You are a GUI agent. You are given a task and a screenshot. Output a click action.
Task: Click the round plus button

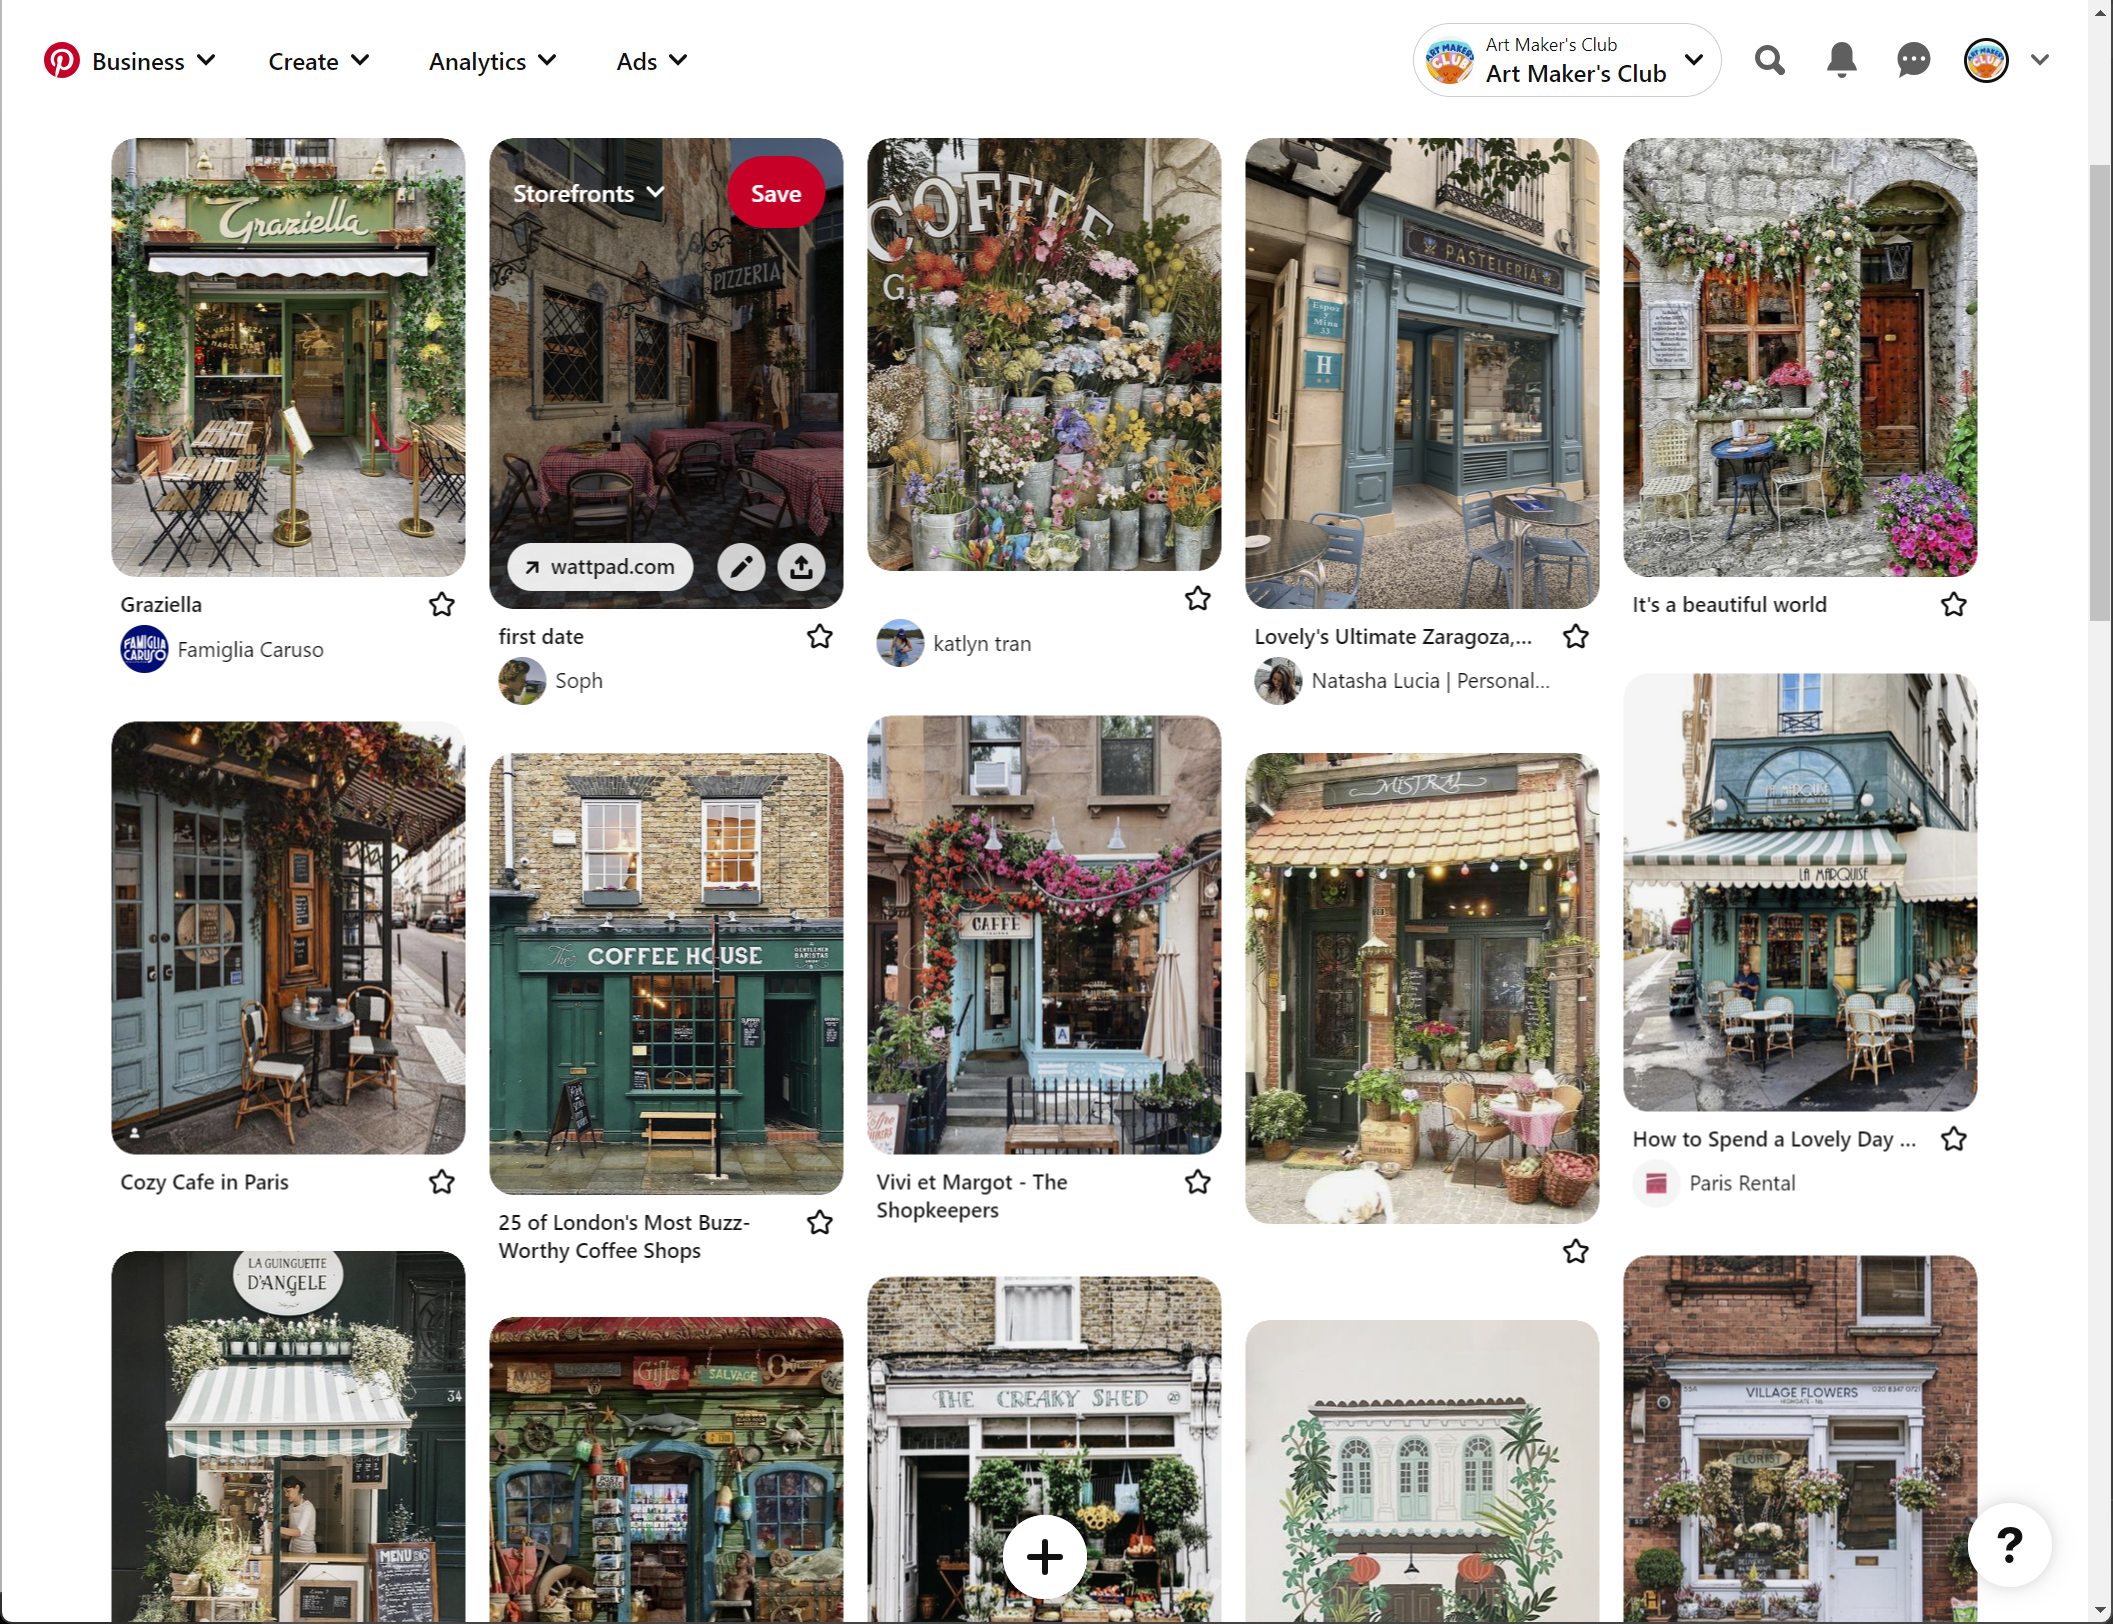tap(1044, 1556)
